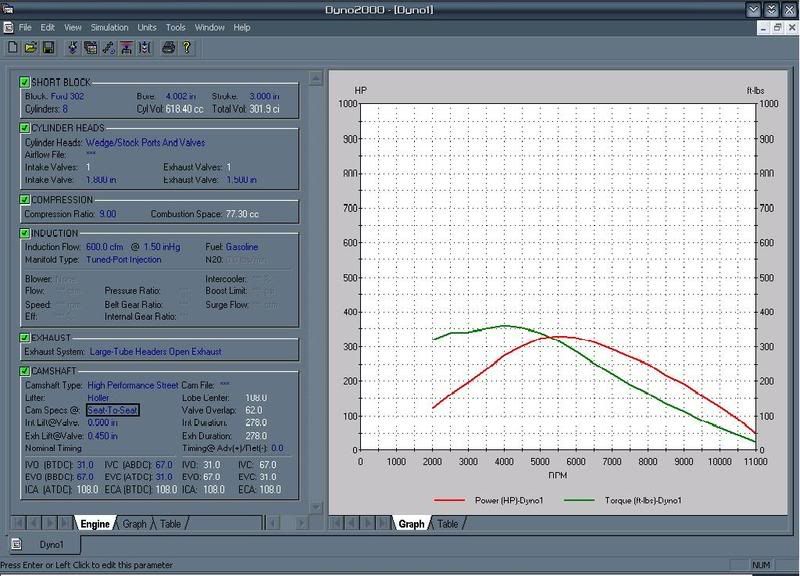
Task: Create a new dyno file from toolbar
Action: (x=13, y=48)
